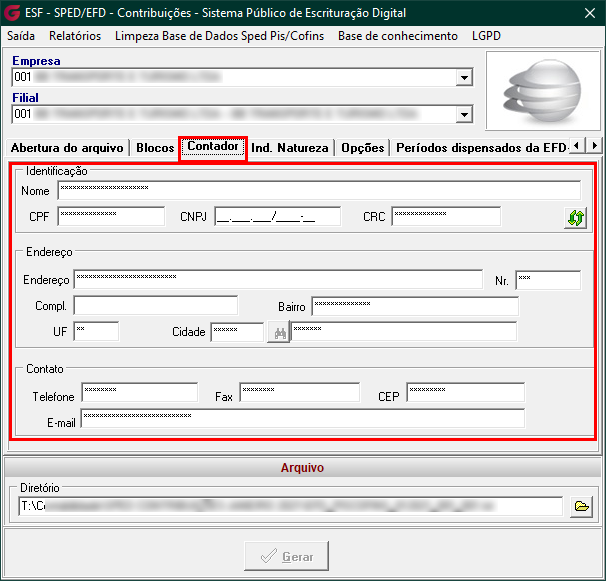606x581 pixels.
Task: Switch to the Blocos tab
Action: pyautogui.click(x=155, y=148)
